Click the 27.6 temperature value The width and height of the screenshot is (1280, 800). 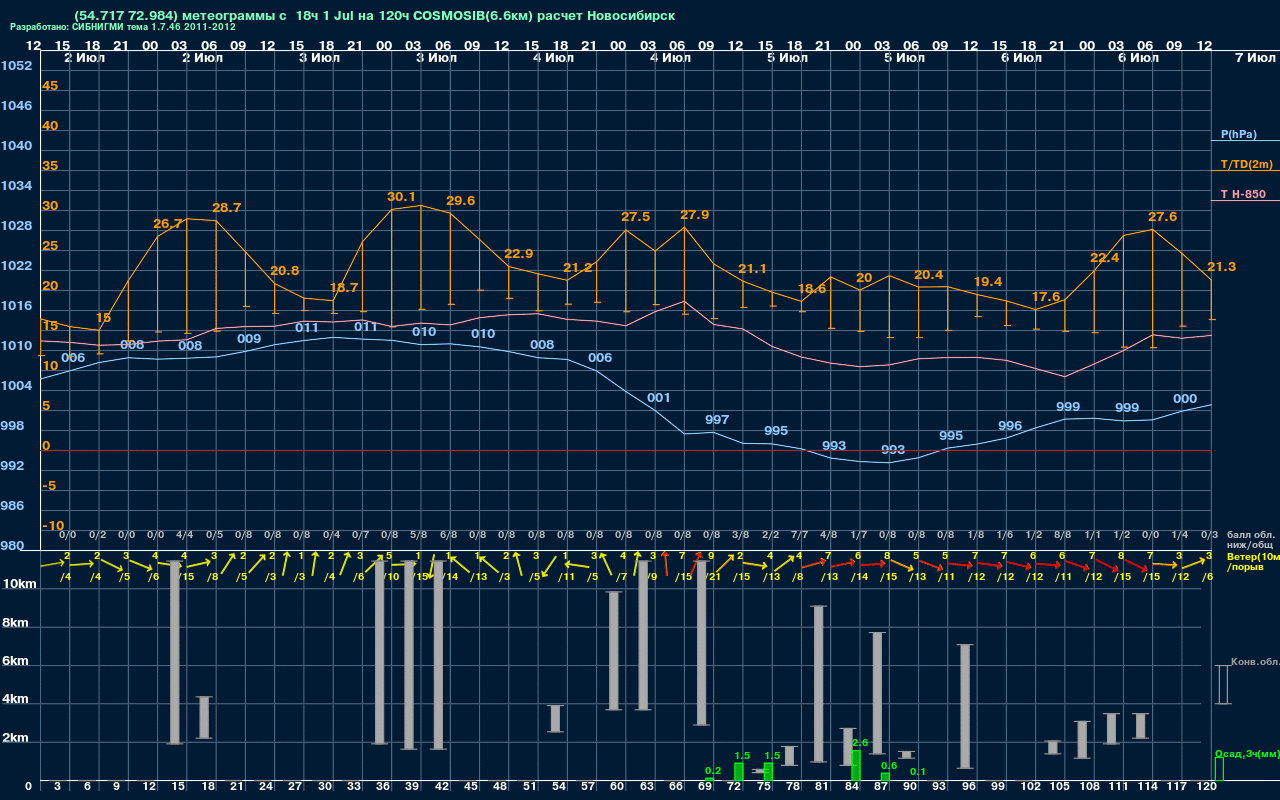[1162, 217]
